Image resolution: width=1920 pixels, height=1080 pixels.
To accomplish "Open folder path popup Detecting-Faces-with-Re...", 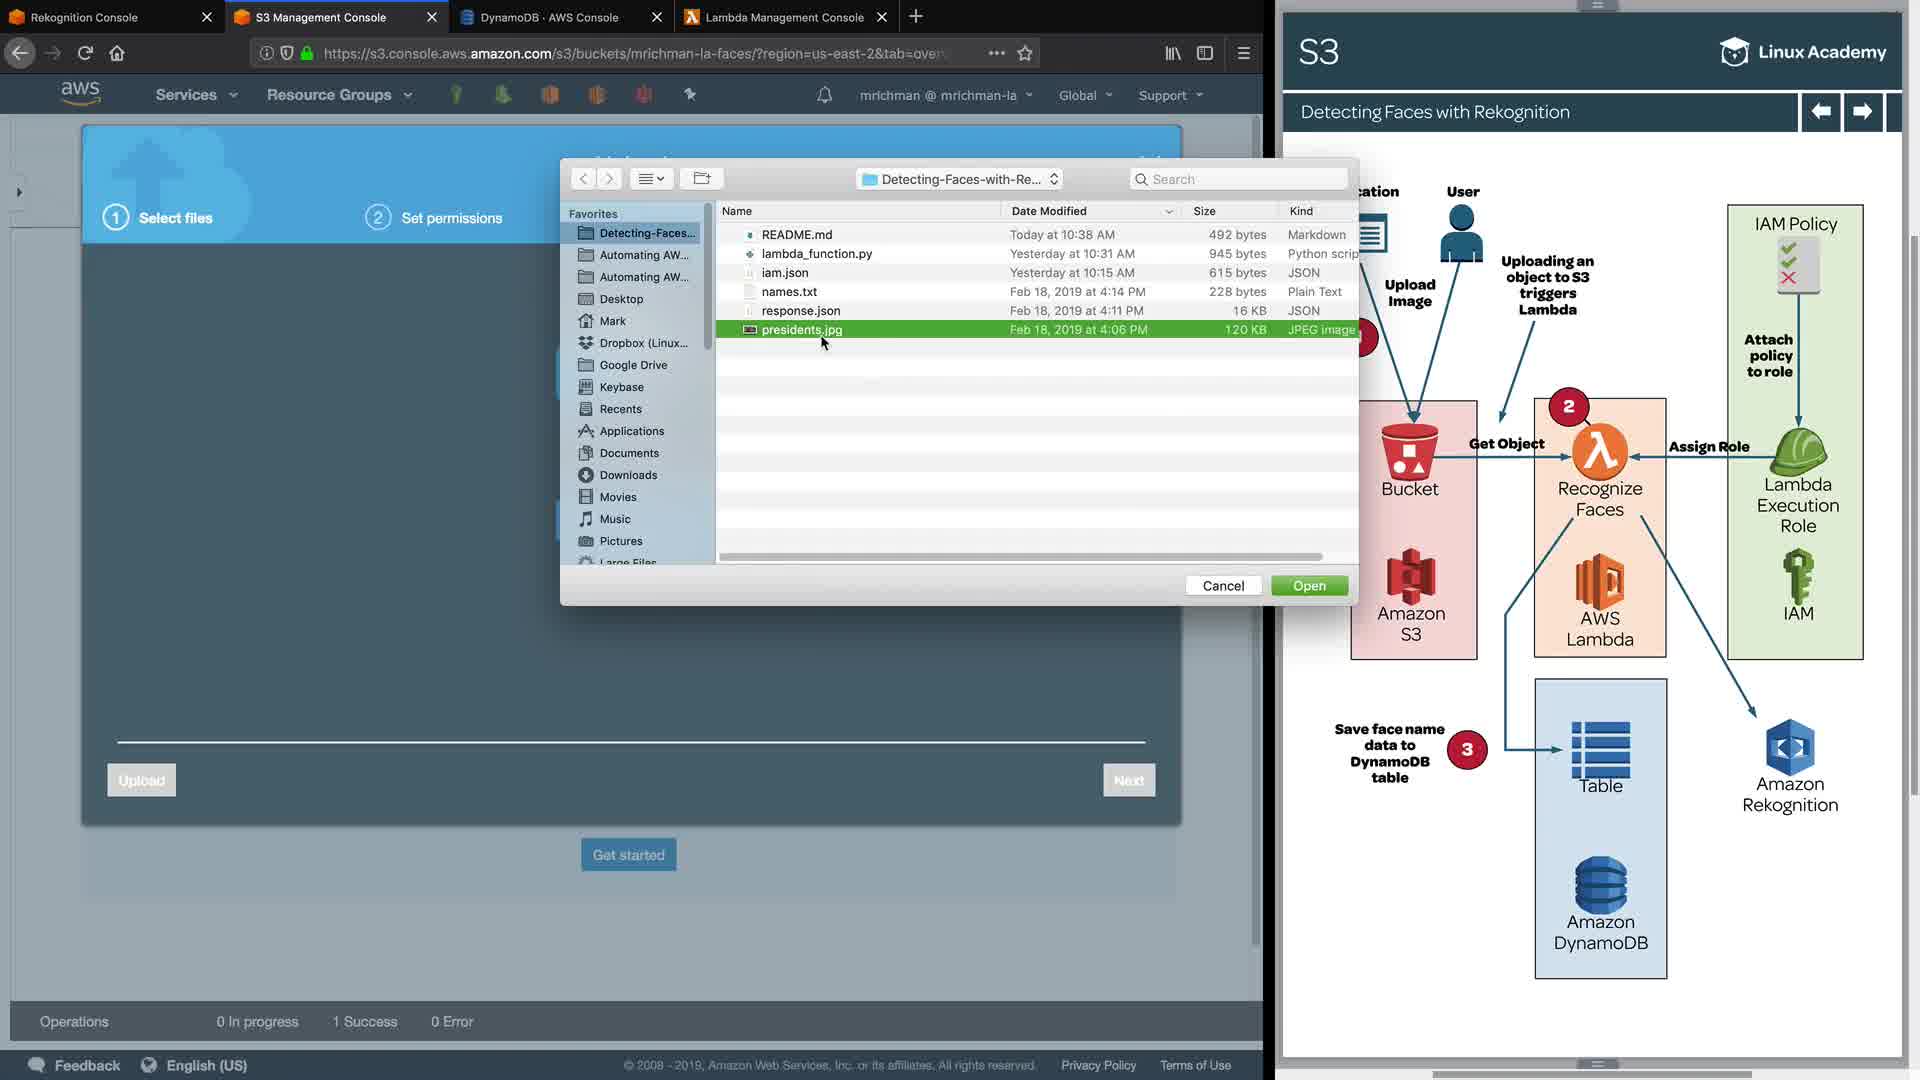I will click(959, 179).
